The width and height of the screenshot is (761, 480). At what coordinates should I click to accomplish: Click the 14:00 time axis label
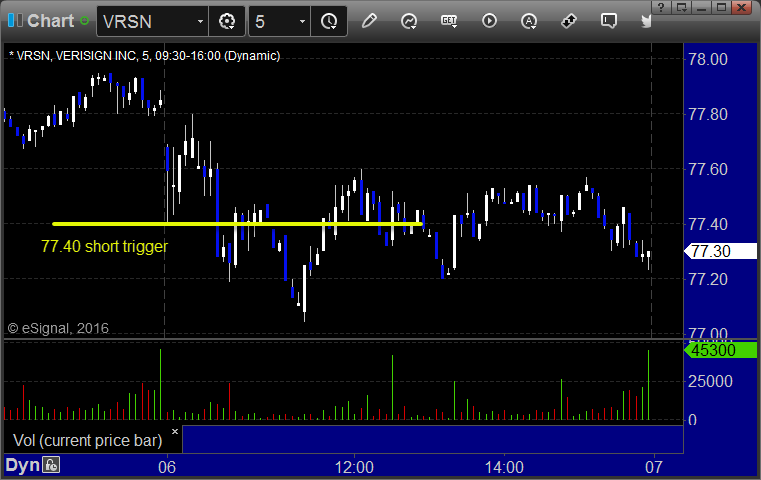[504, 467]
